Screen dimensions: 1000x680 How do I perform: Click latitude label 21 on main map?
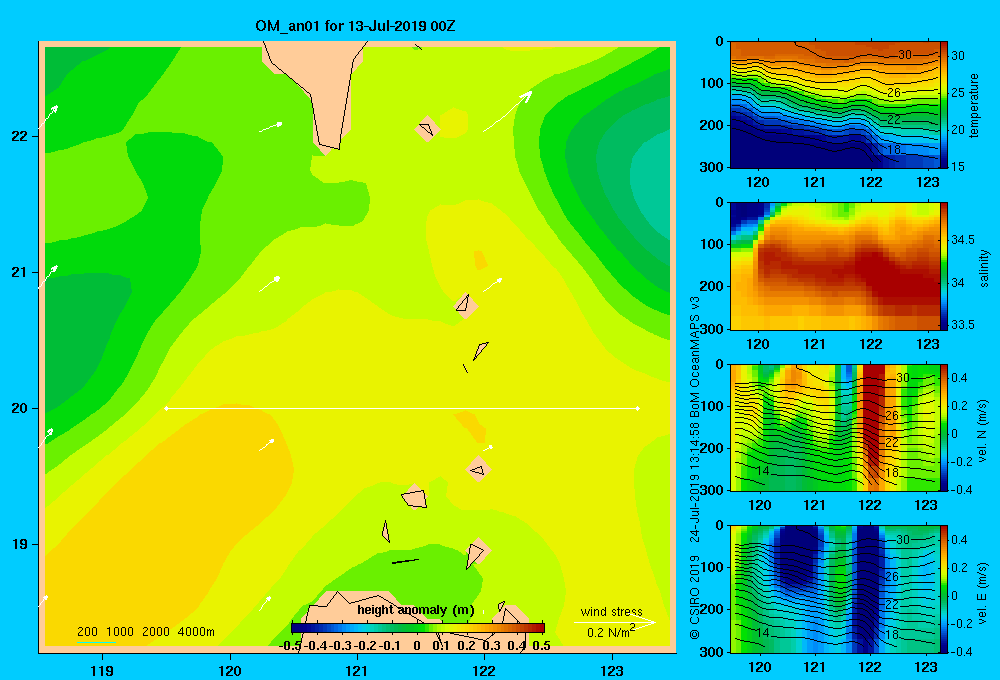pos(20,272)
